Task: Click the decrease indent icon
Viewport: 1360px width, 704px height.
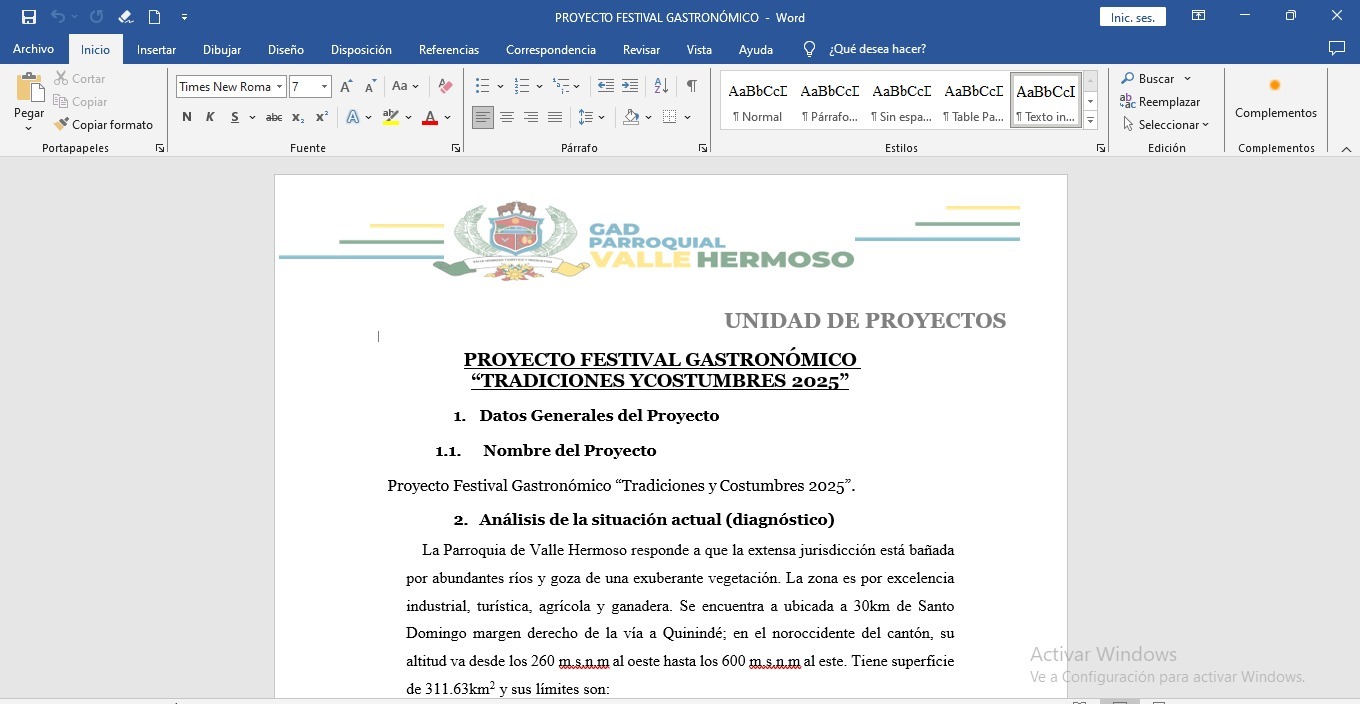Action: pyautogui.click(x=605, y=87)
